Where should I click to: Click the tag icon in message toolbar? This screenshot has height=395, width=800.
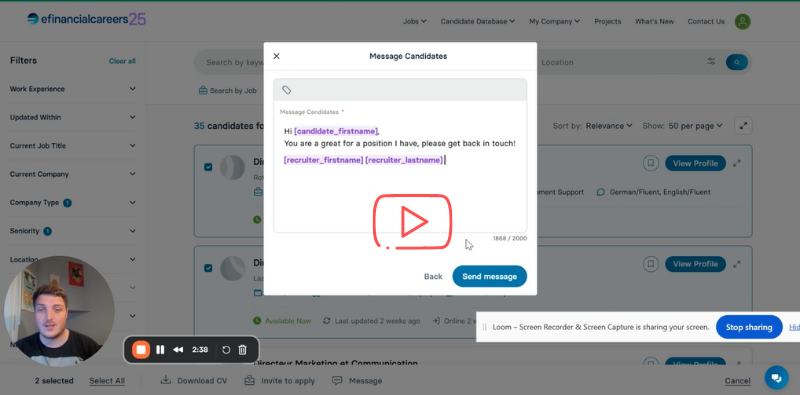click(x=287, y=90)
